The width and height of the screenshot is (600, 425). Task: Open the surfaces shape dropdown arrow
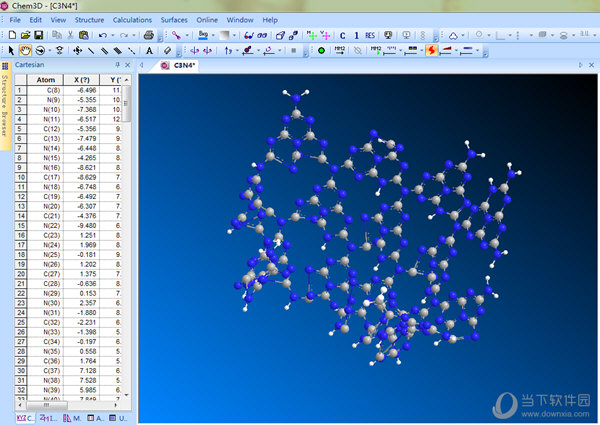point(463,35)
